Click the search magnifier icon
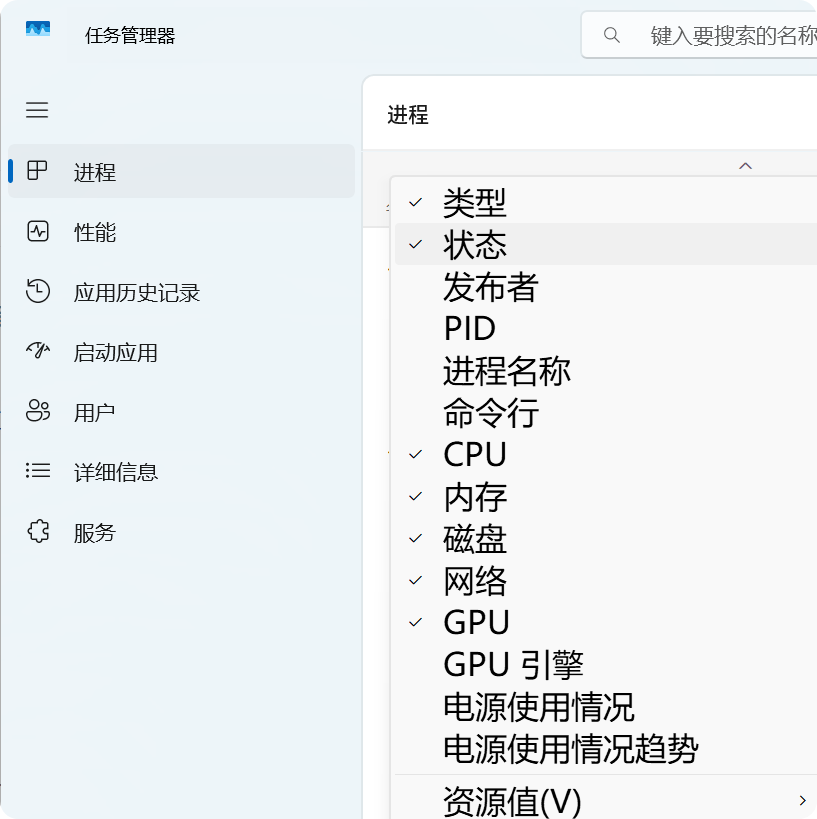 click(x=612, y=36)
